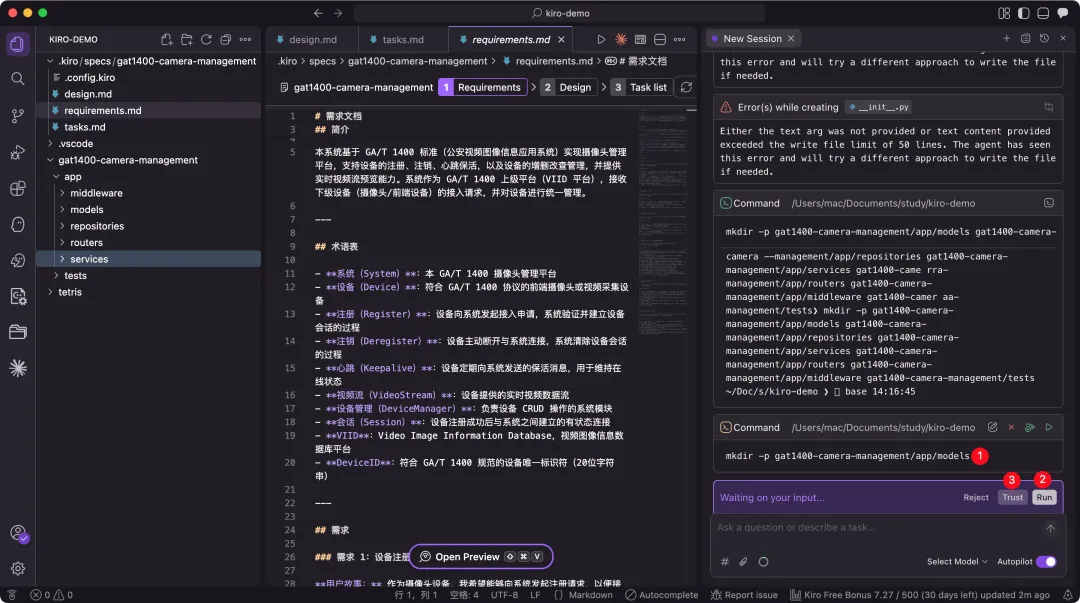Toggle the Autopilot switch
The image size is (1080, 603).
coord(1046,562)
